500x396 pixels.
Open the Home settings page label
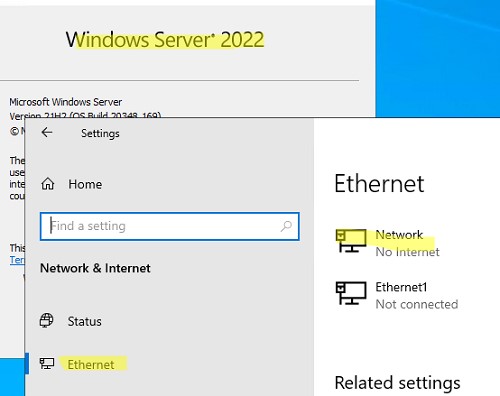pyautogui.click(x=85, y=184)
